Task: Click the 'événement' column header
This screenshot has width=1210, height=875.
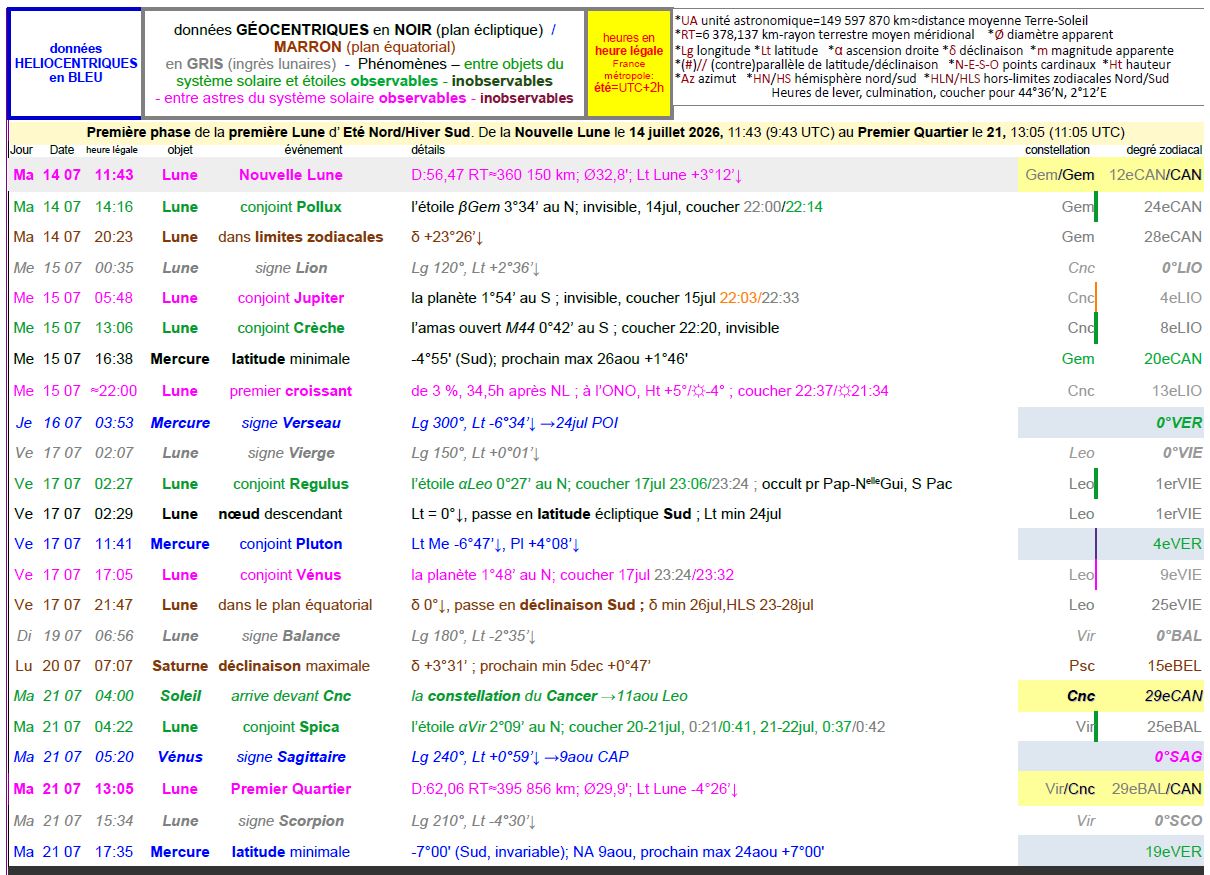Action: tap(313, 150)
